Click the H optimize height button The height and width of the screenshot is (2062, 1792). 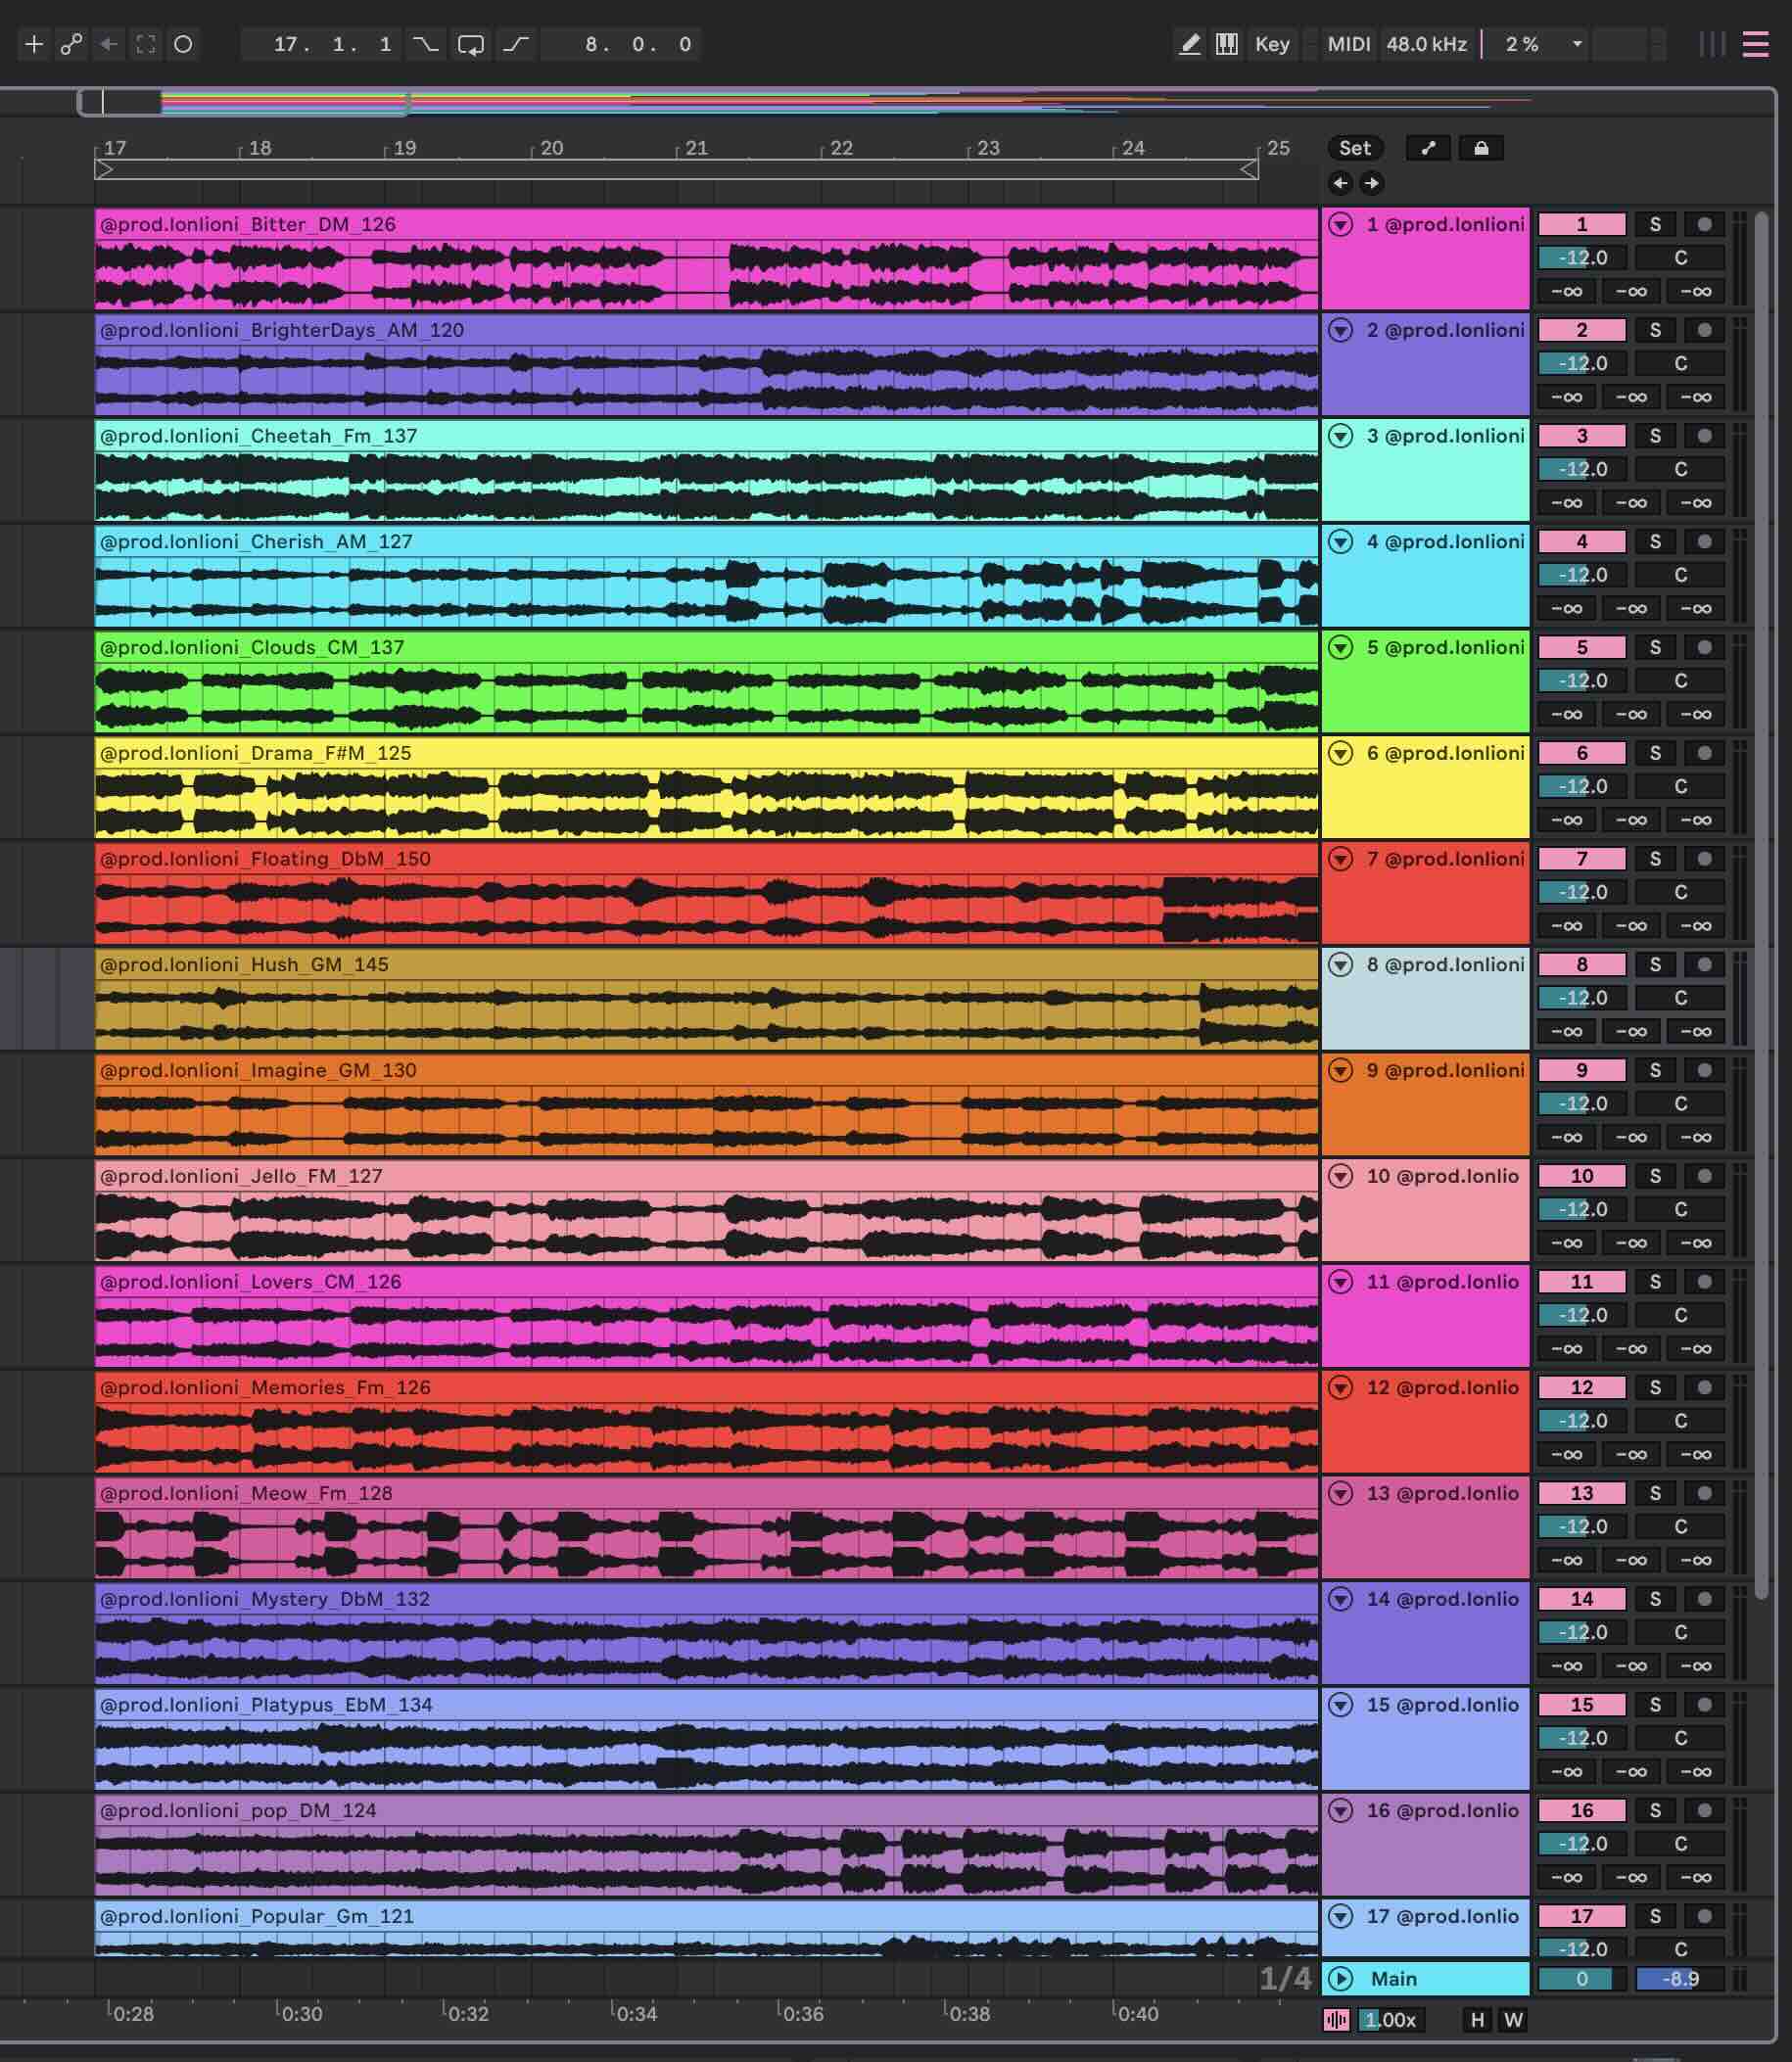pos(1477,2020)
